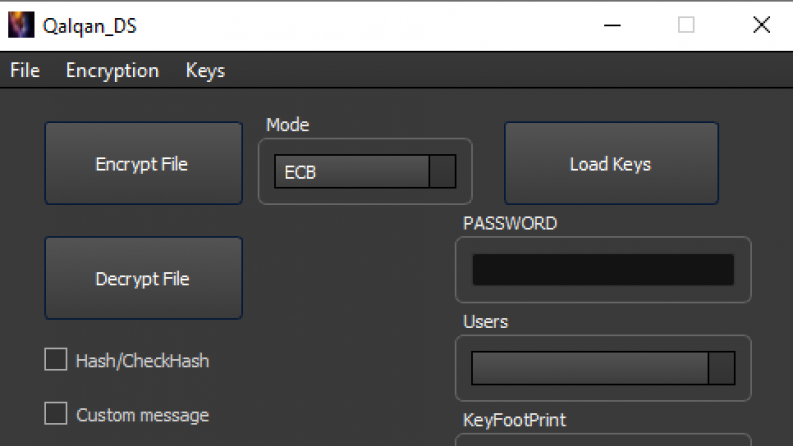This screenshot has height=446, width=793.
Task: Click the maximize button in title bar
Action: [686, 25]
